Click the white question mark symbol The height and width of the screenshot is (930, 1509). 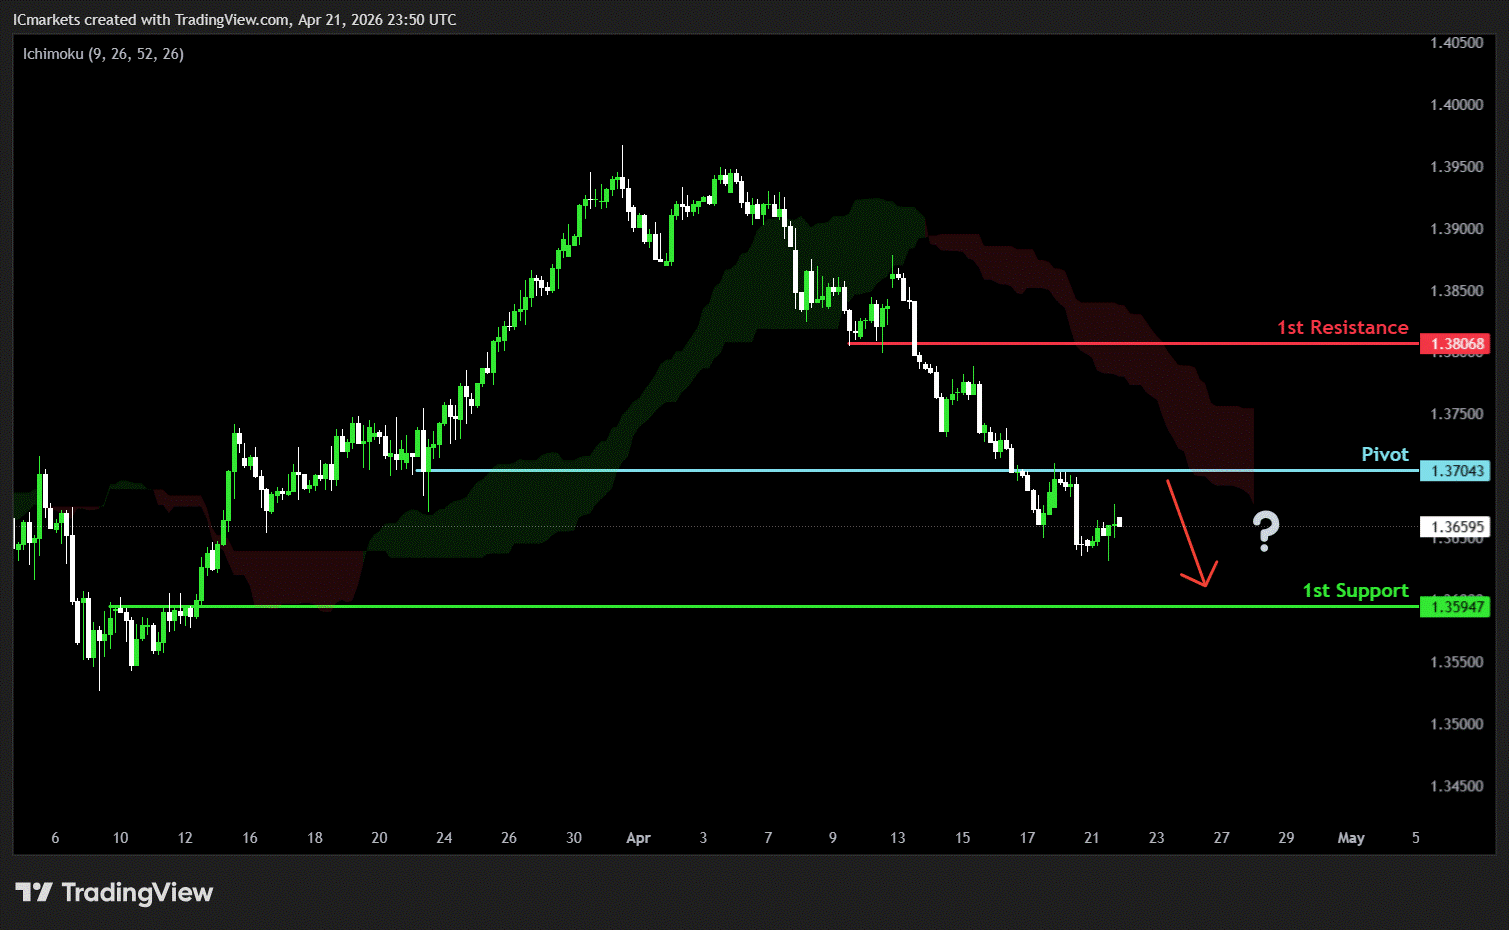pyautogui.click(x=1266, y=530)
